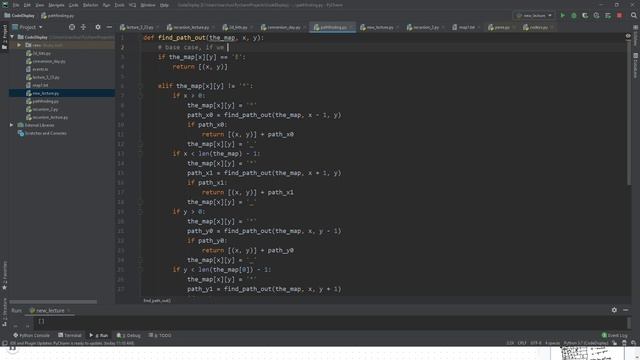Open Search Everywhere magnifier icon

point(633,16)
